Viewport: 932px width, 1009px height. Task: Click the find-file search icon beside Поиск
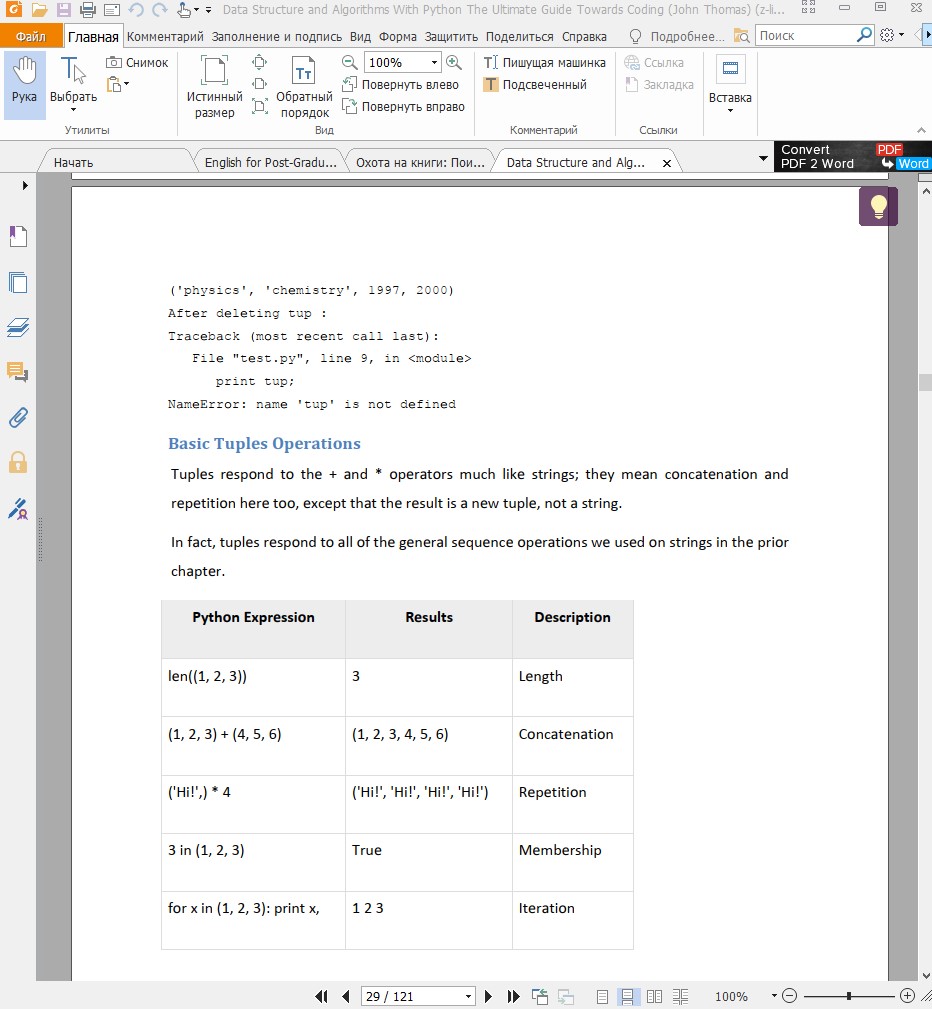tap(741, 36)
